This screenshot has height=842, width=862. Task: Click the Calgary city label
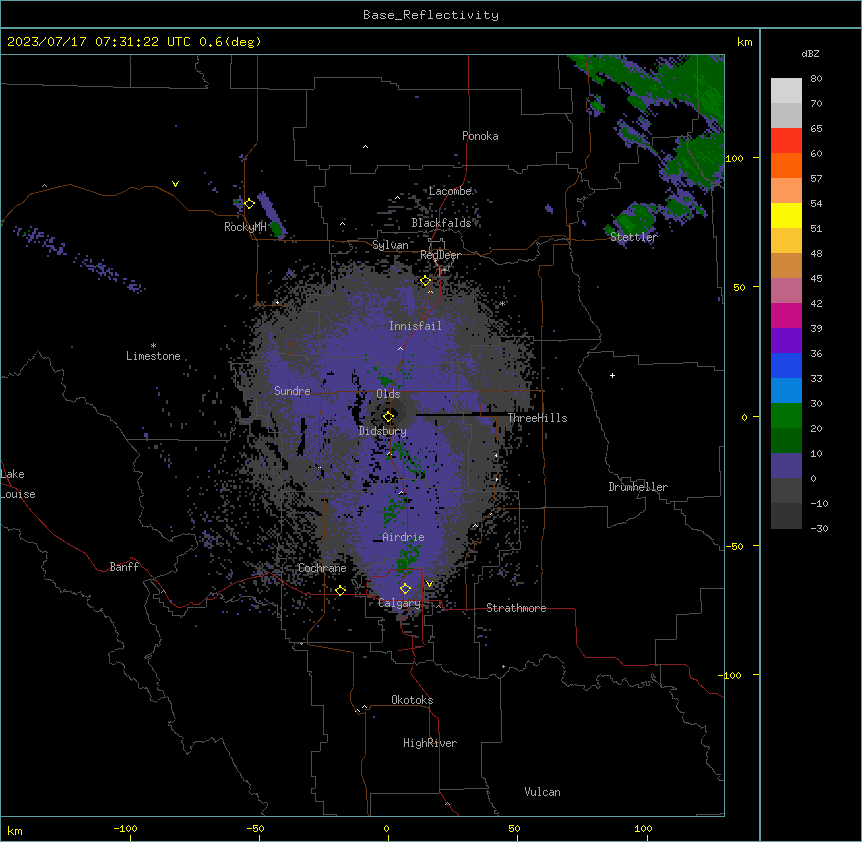pos(399,603)
